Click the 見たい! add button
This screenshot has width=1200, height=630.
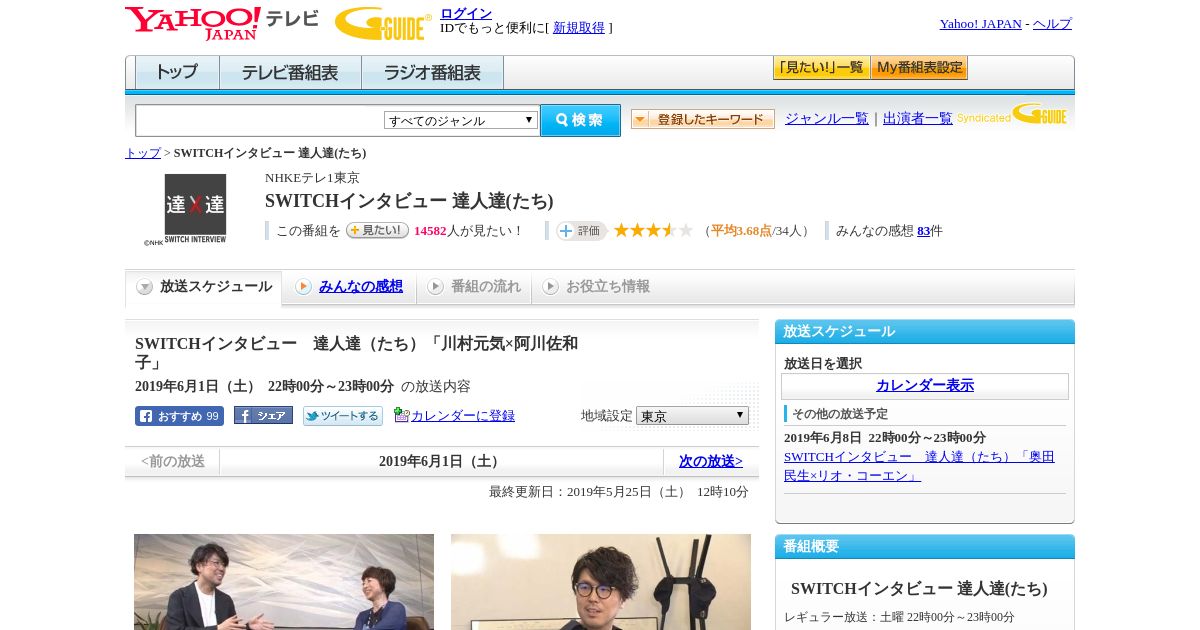377,230
